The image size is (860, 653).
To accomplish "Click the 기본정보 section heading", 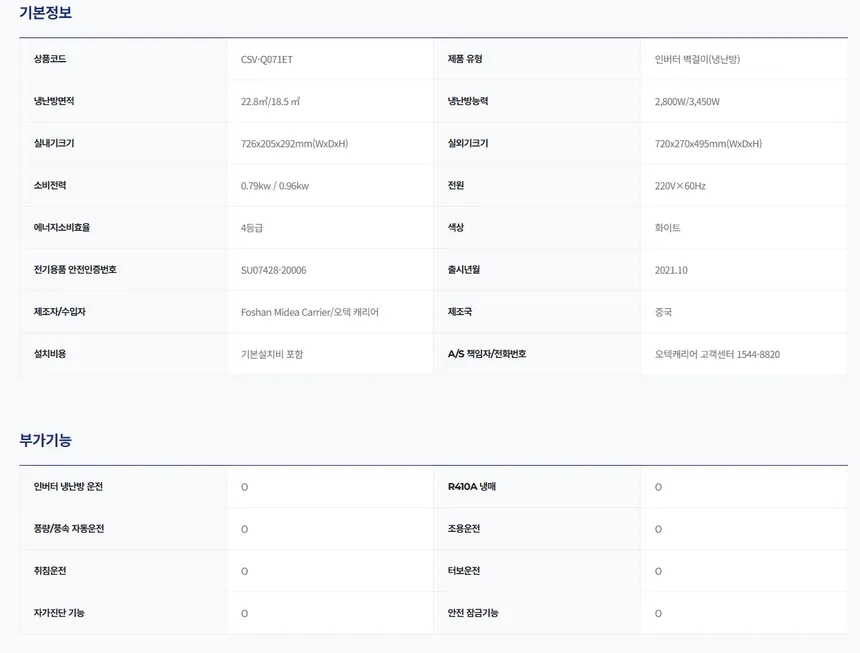I will [46, 13].
